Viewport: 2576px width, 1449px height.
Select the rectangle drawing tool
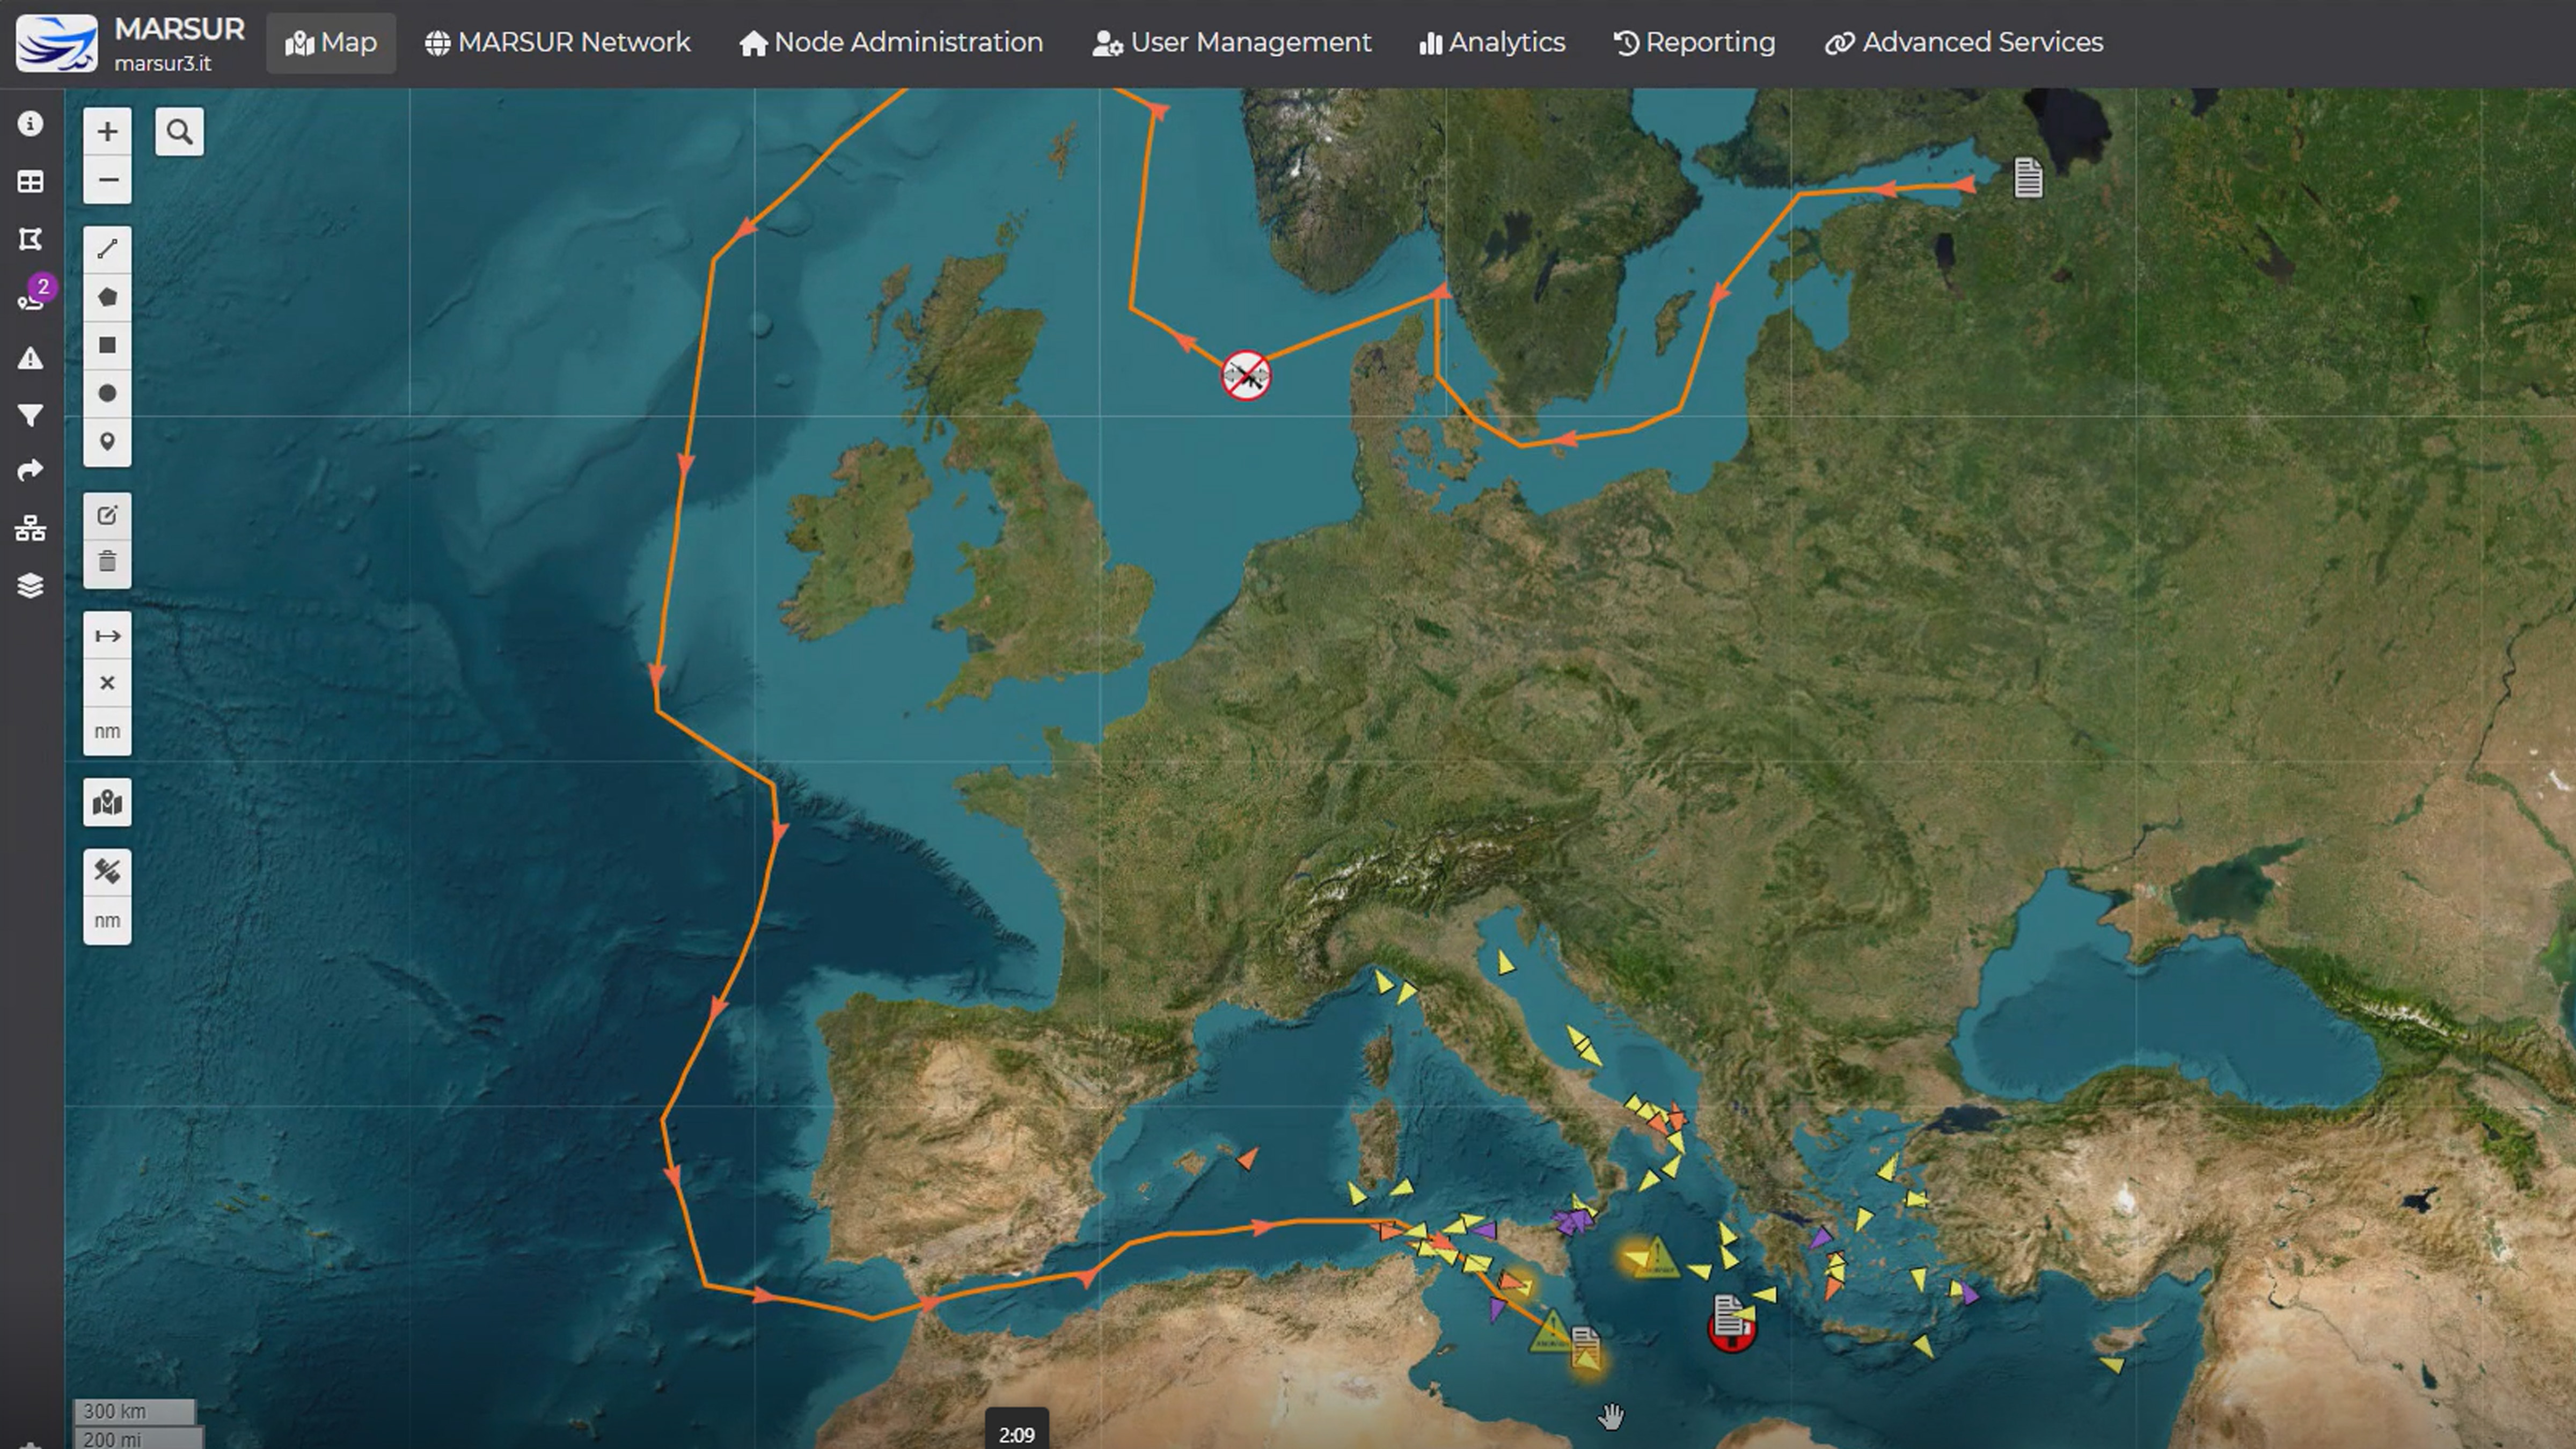[107, 344]
